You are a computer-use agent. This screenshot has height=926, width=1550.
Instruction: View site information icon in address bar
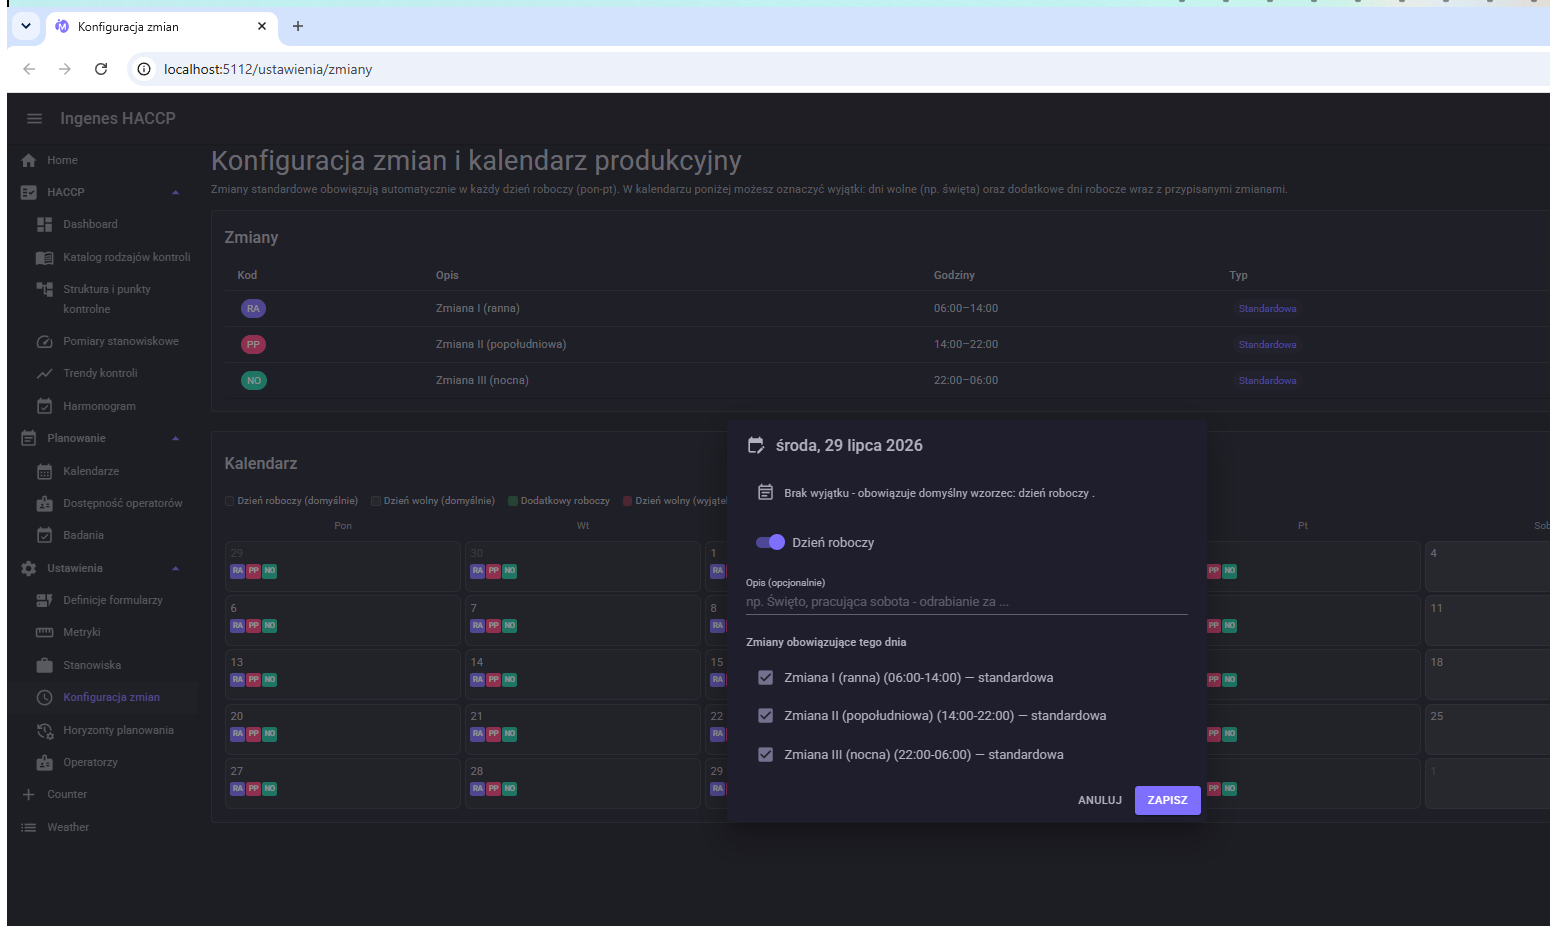[x=144, y=69]
